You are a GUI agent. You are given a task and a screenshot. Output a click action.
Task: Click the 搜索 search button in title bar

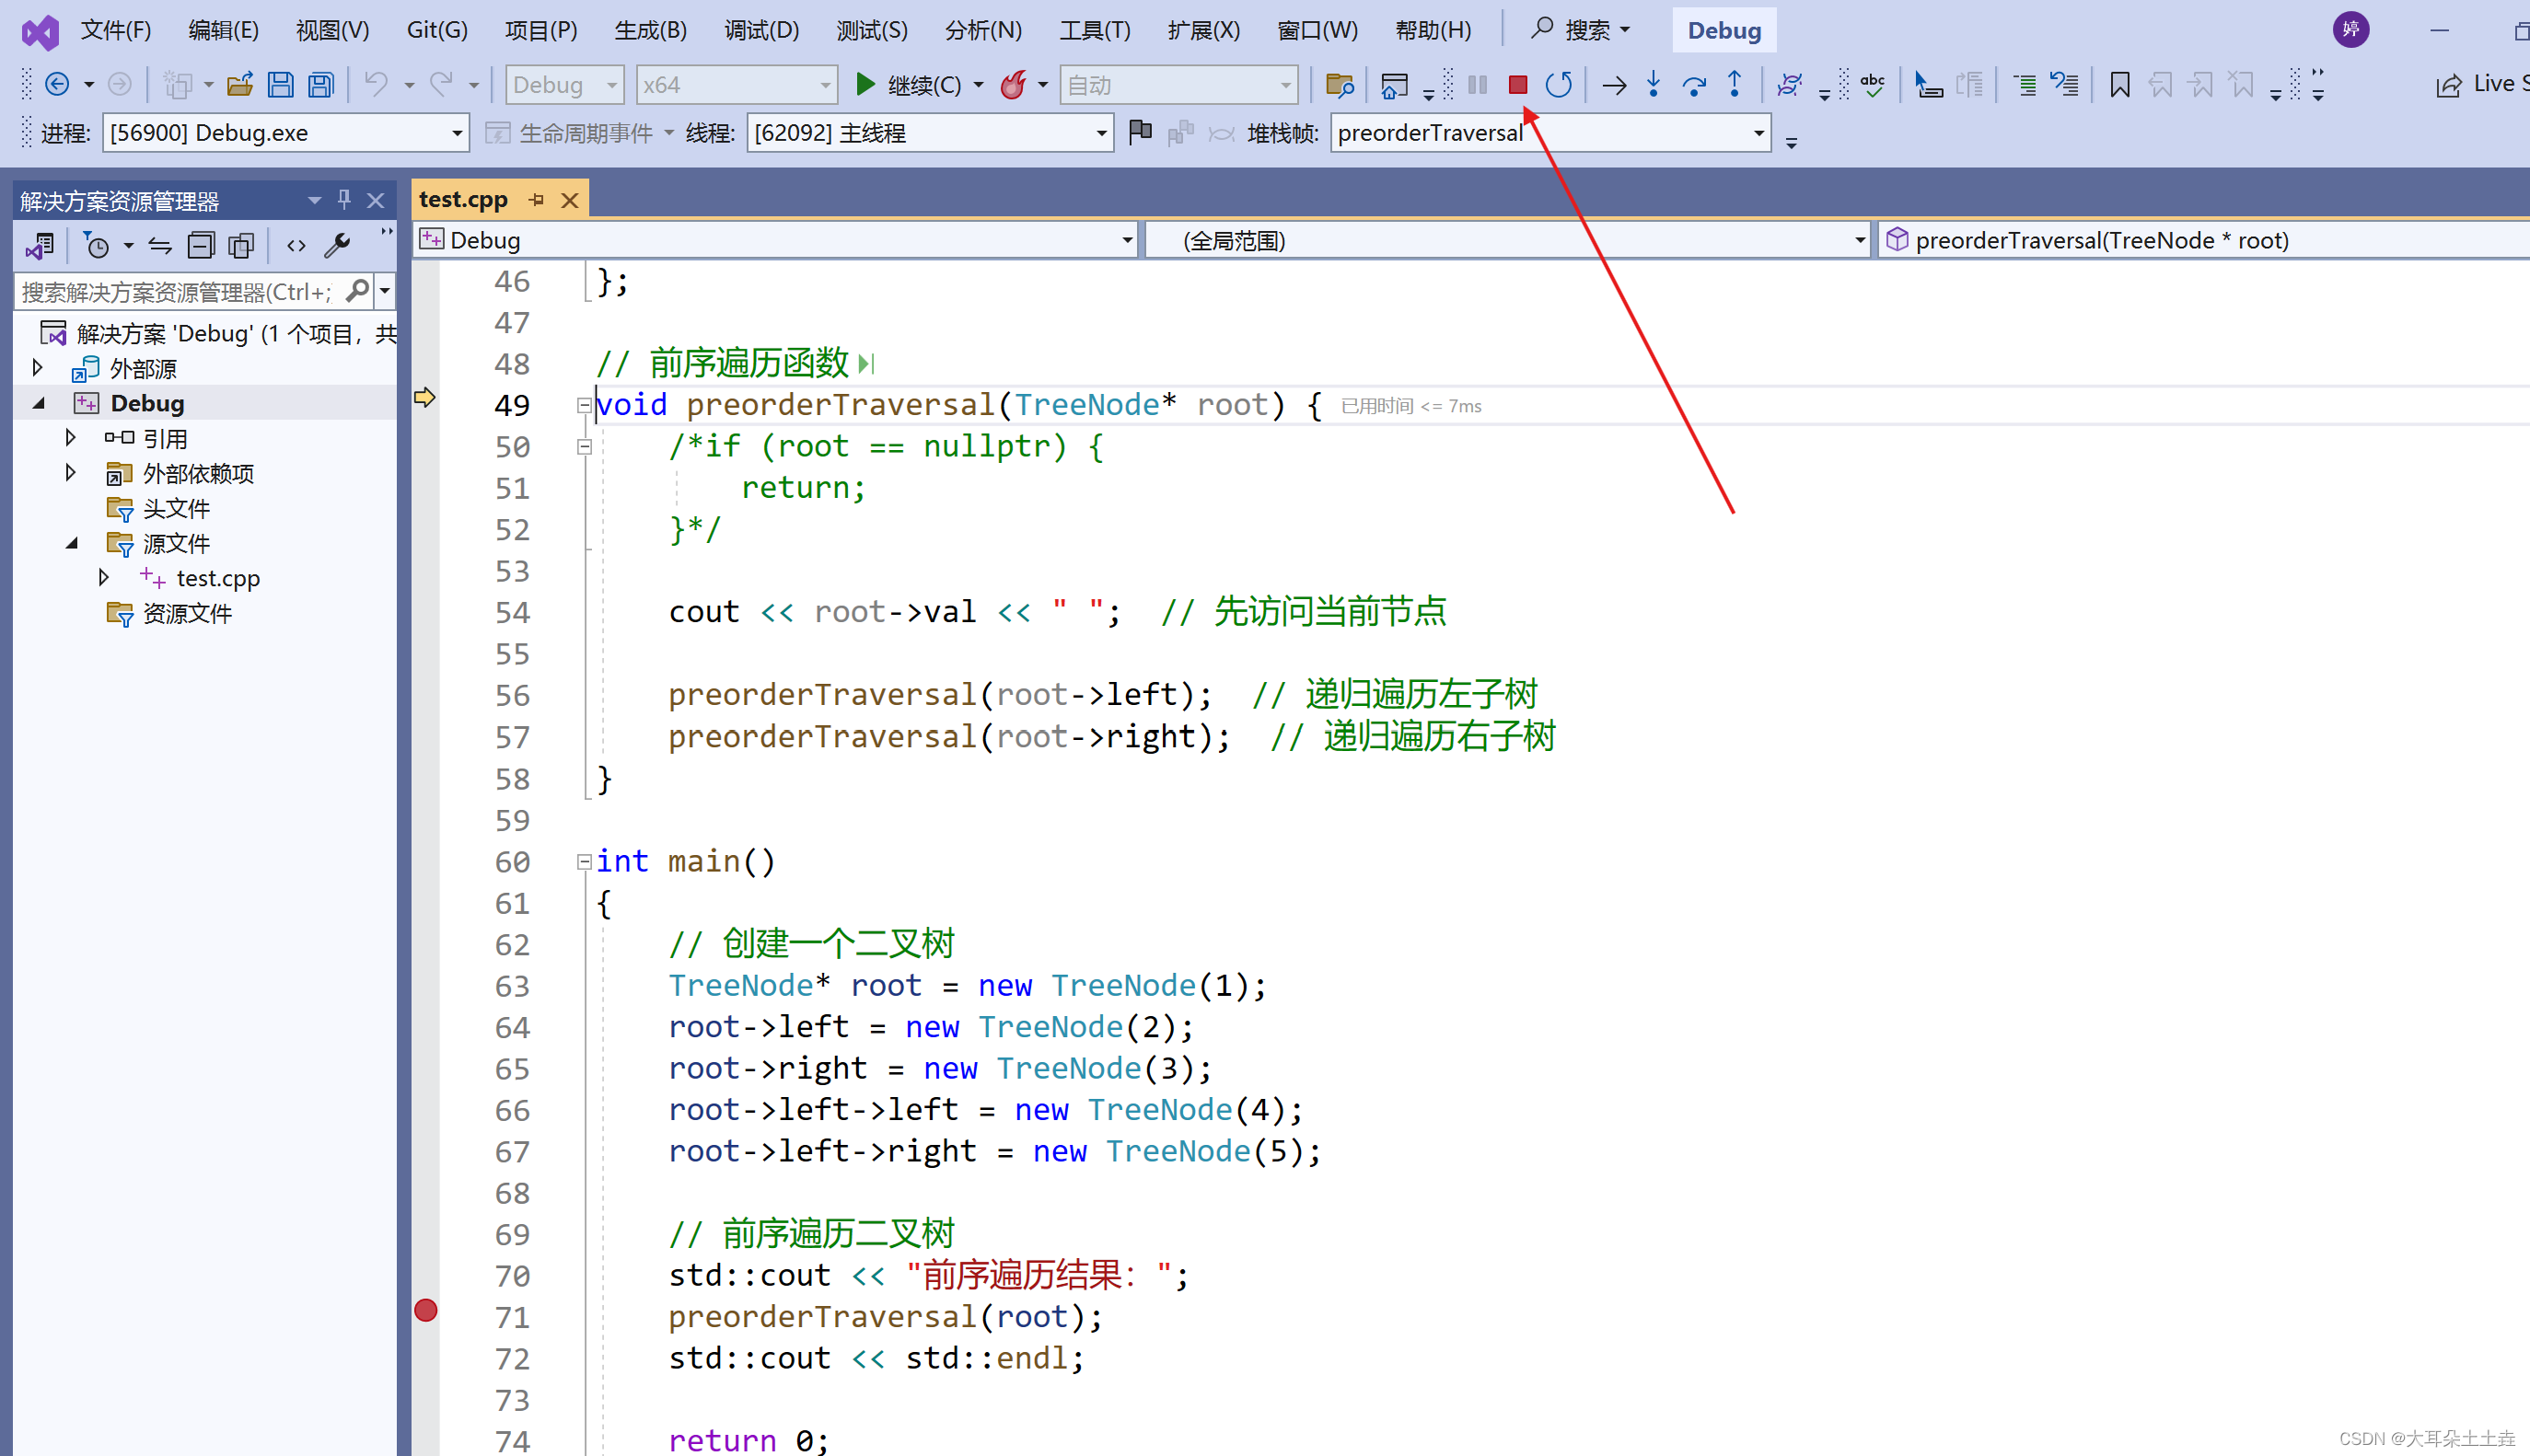pos(1580,30)
